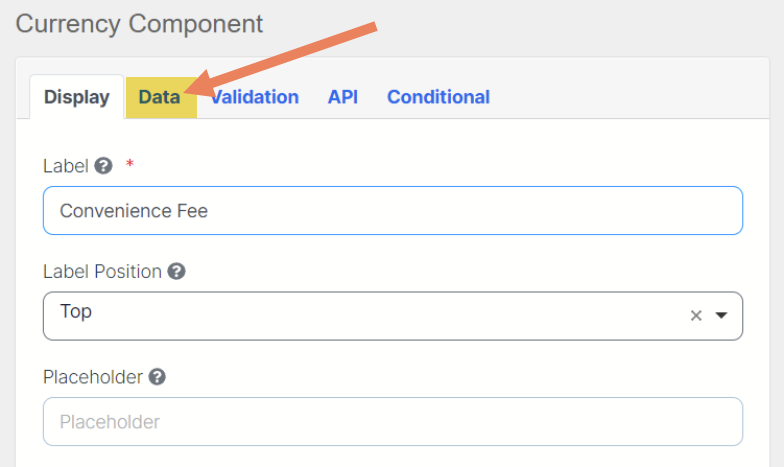
Task: Clear the Label Position selection with the x
Action: (696, 316)
